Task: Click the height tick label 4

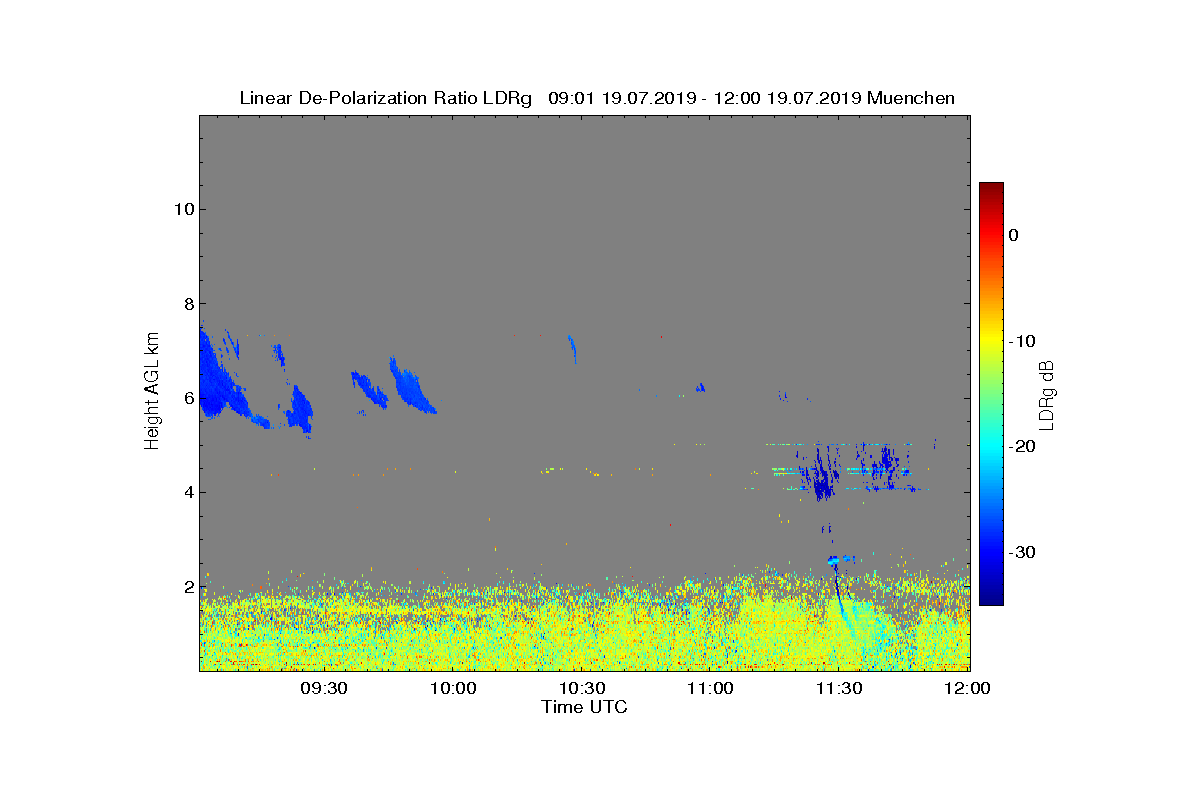Action: (187, 492)
